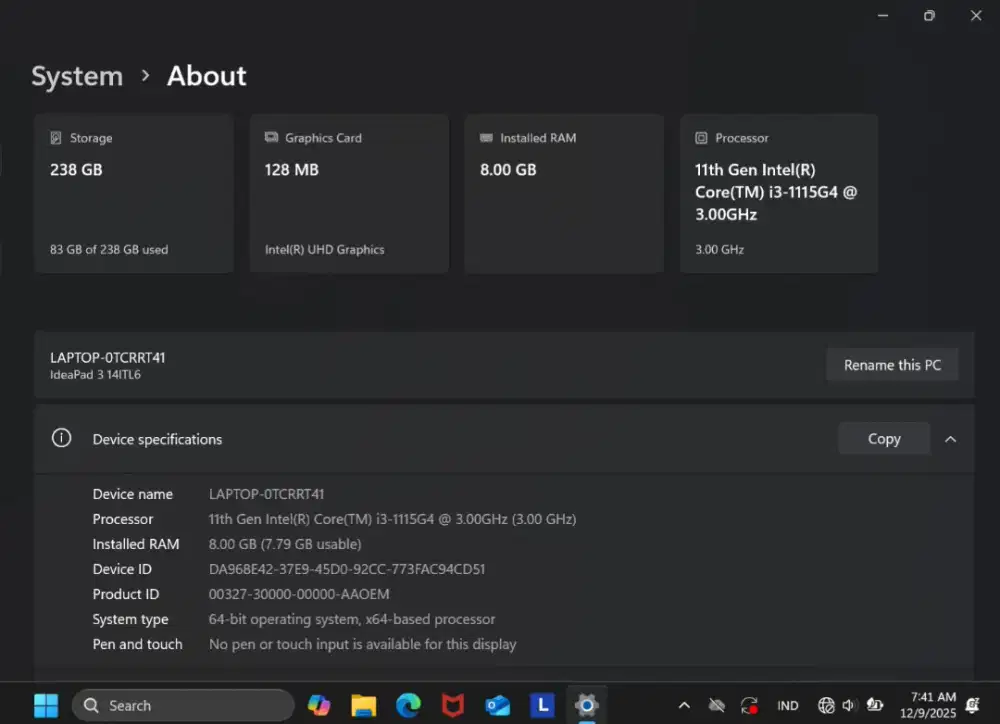This screenshot has width=1000, height=724.
Task: Show hidden tray icons
Action: 684,705
